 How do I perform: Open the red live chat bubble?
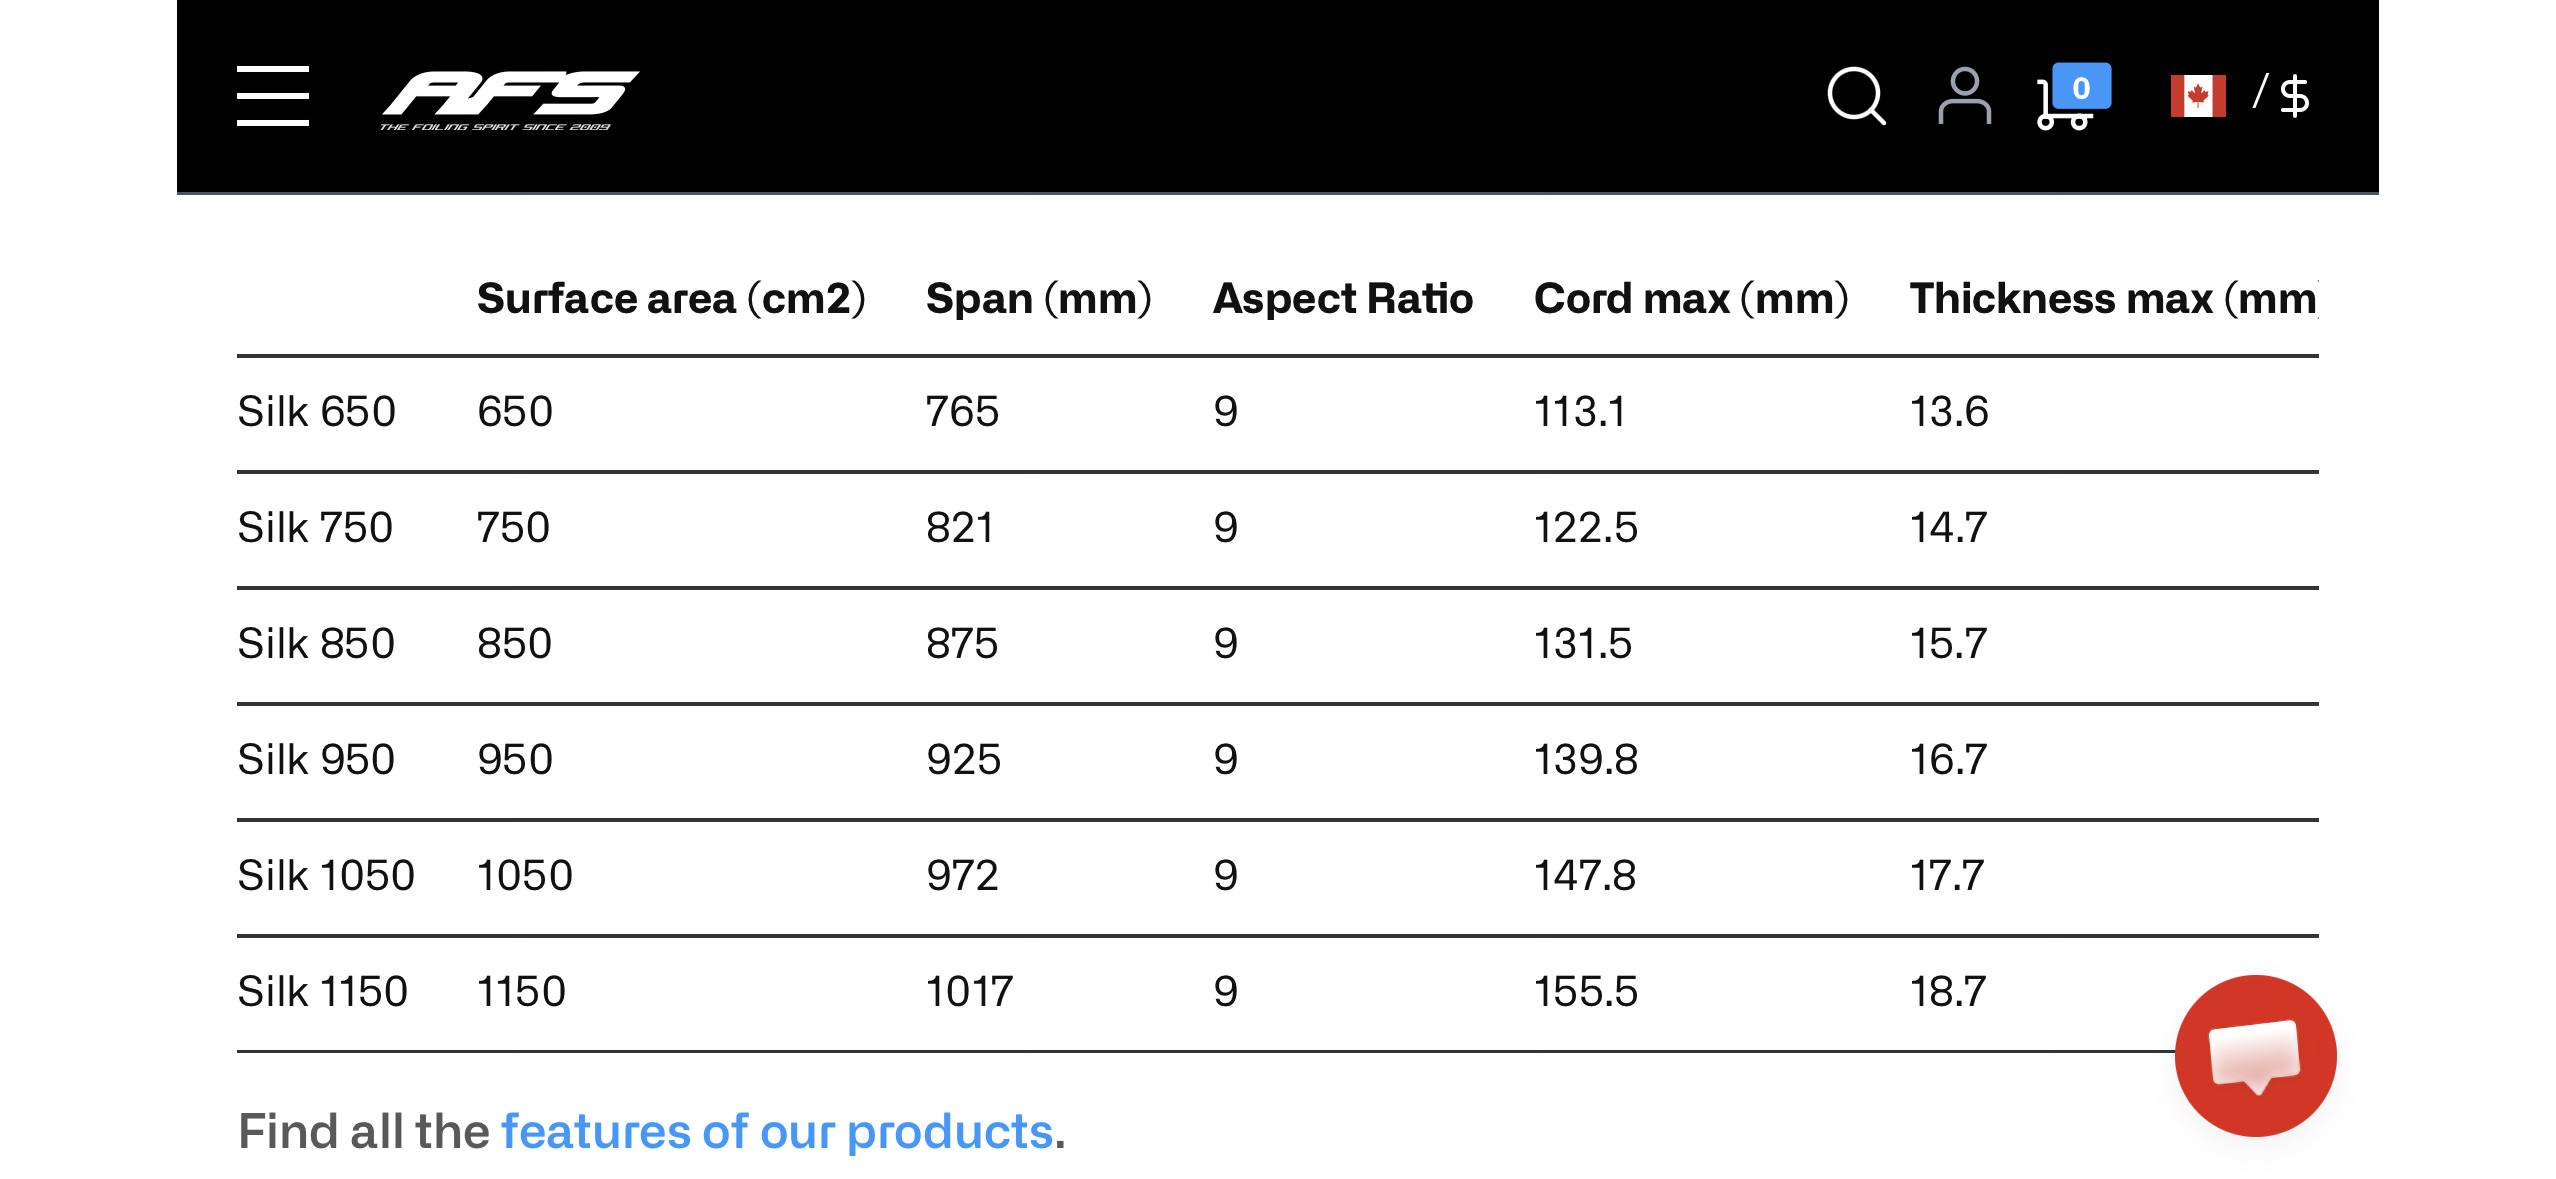(x=2255, y=1055)
